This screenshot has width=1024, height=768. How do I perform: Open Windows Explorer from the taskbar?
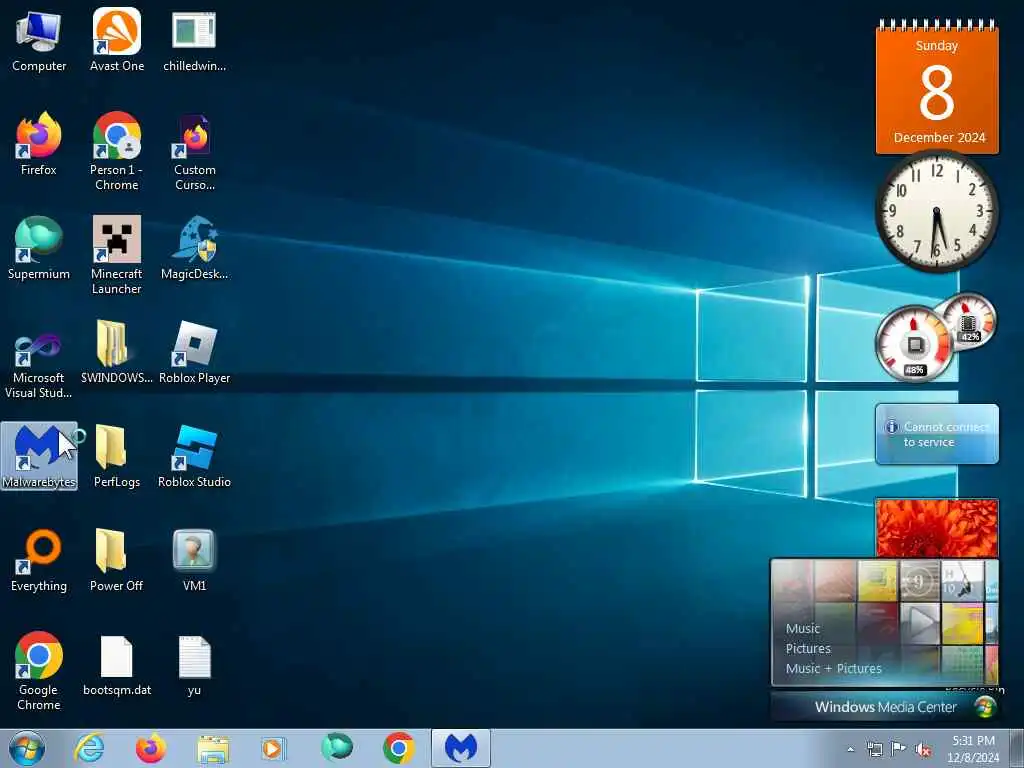click(x=212, y=748)
